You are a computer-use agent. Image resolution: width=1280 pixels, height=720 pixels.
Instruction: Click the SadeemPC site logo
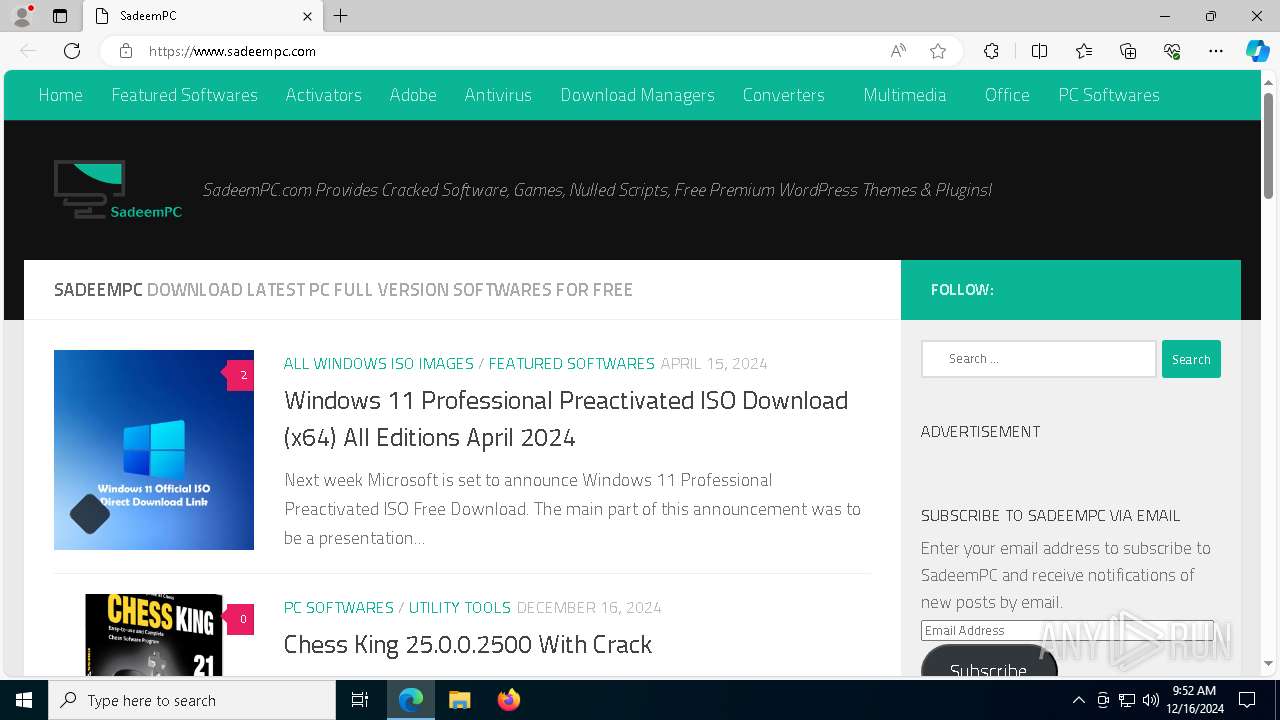pos(118,189)
